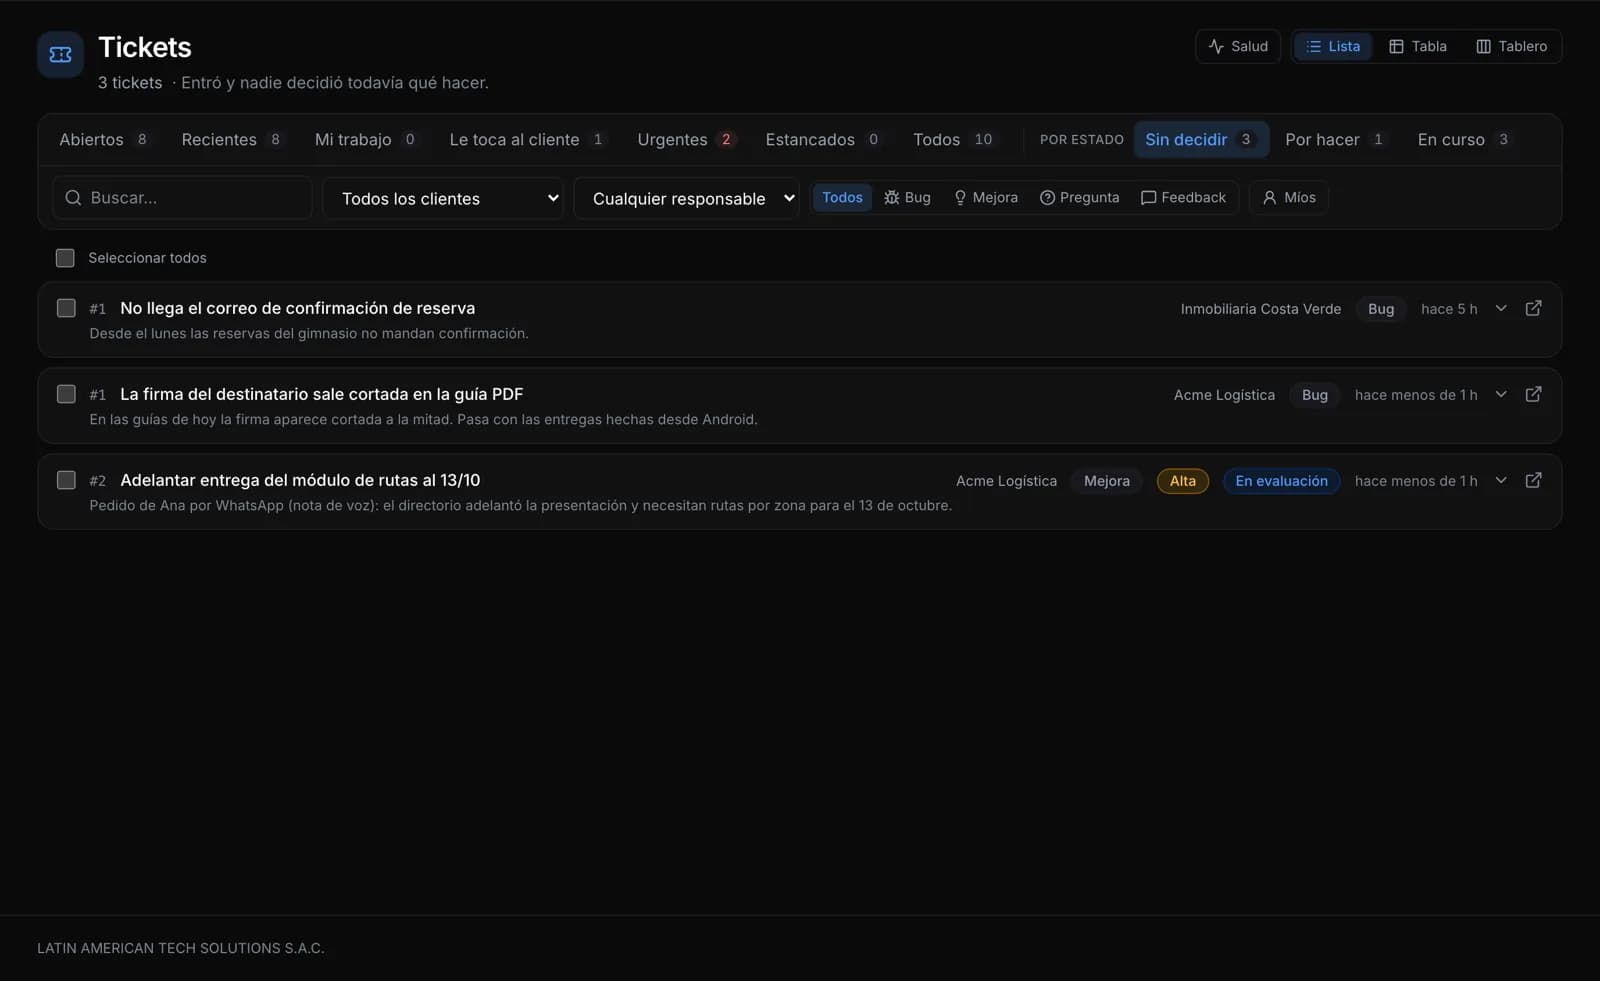The height and width of the screenshot is (981, 1600).
Task: Select the Le toca al cliente tab
Action: 527,139
